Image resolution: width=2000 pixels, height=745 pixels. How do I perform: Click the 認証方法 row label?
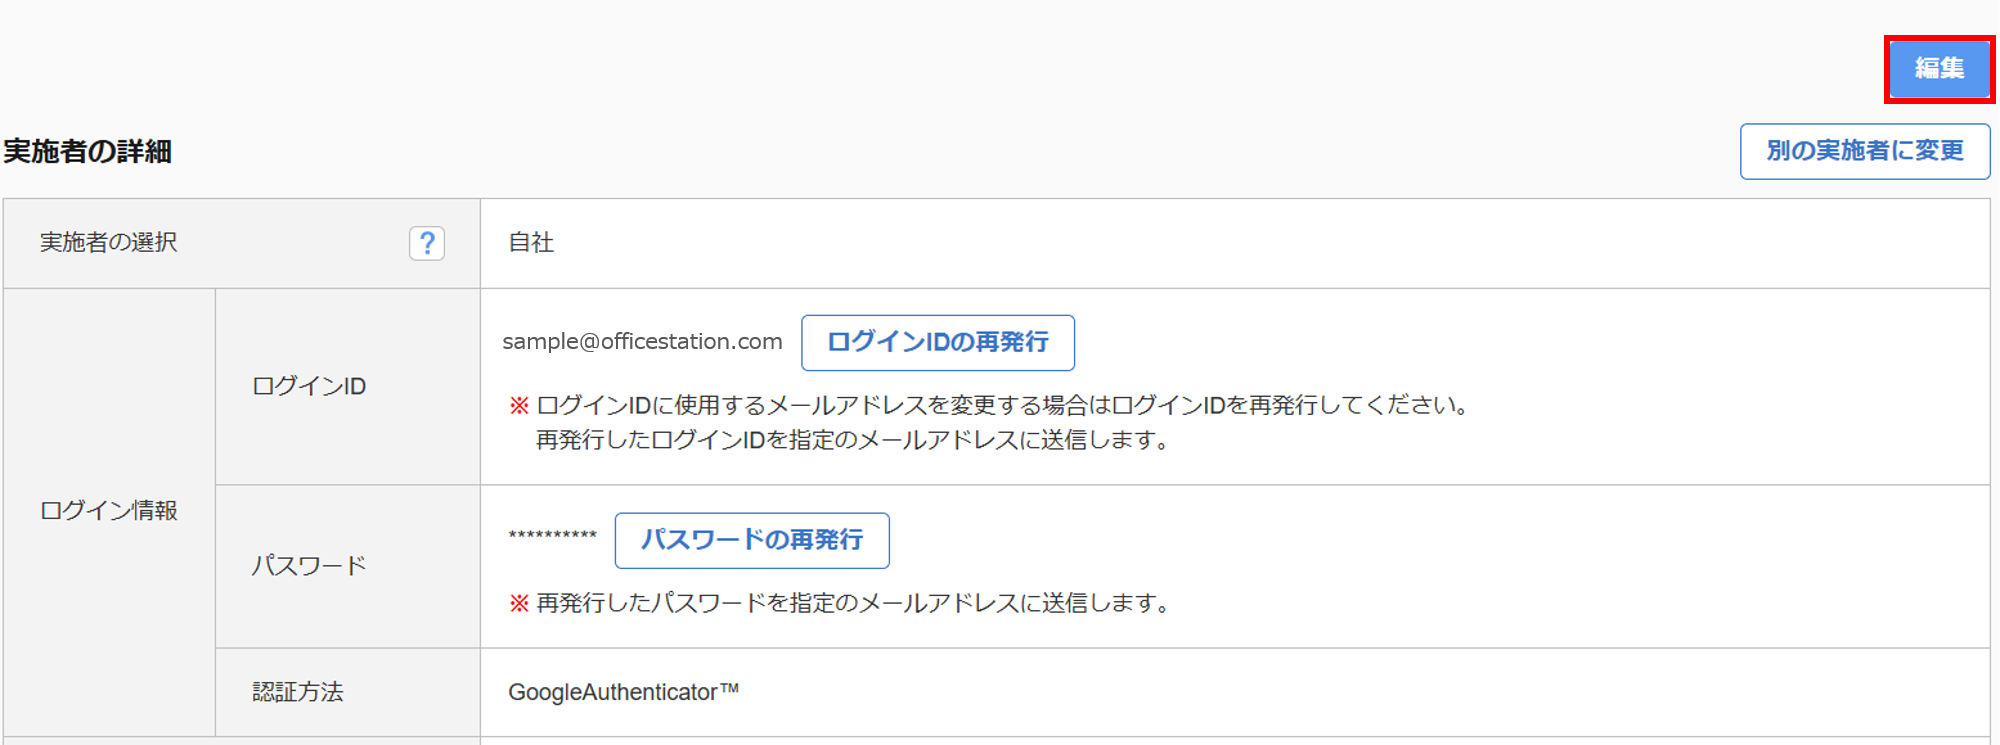coord(298,692)
